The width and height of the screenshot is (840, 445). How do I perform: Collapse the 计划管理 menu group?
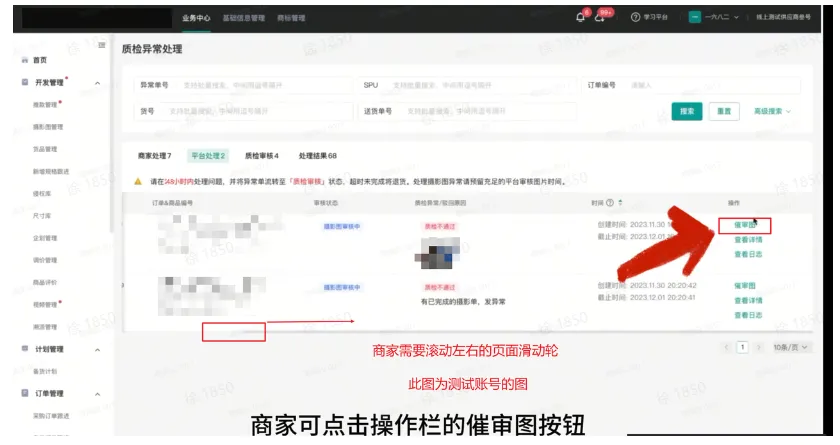tap(98, 350)
